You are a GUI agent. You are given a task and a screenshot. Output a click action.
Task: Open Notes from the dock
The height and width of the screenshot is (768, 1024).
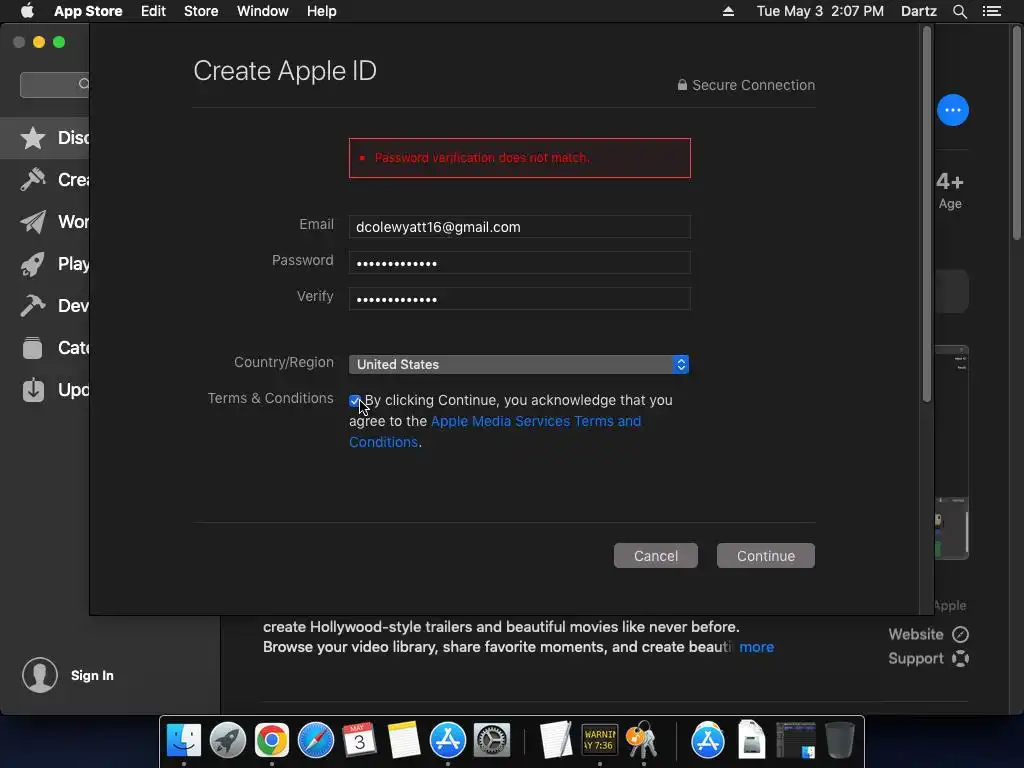click(x=404, y=740)
